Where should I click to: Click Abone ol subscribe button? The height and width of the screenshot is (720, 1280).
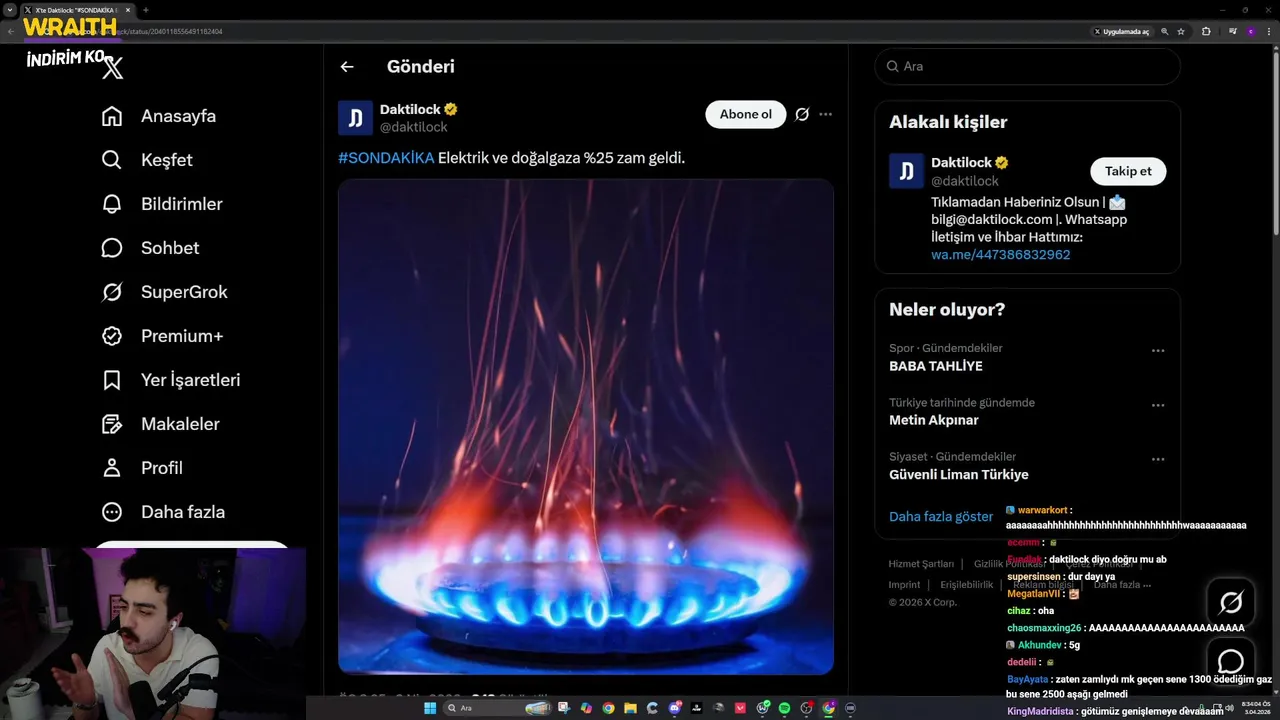(x=746, y=114)
